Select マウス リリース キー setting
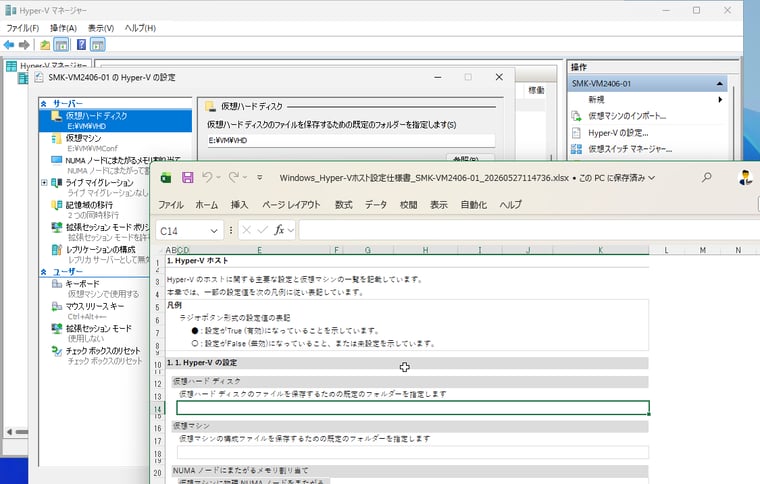760x484 pixels. point(95,306)
